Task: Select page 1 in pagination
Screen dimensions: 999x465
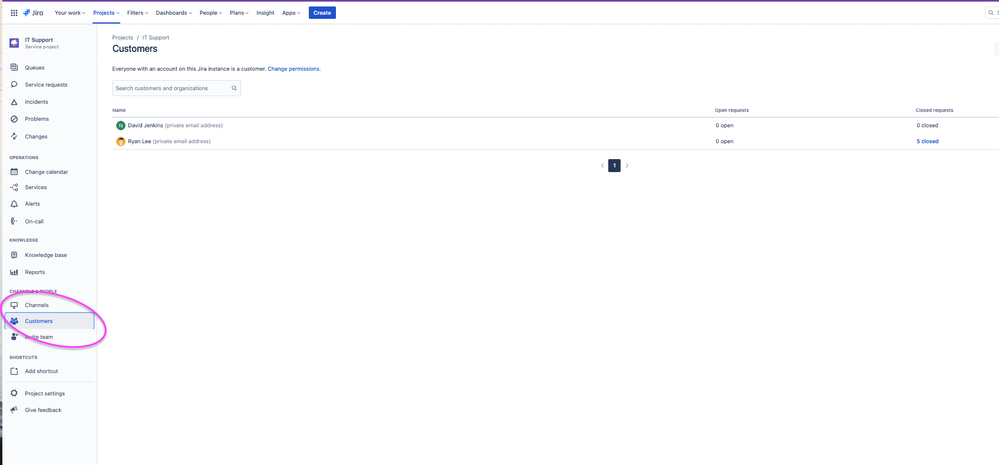Action: [614, 166]
